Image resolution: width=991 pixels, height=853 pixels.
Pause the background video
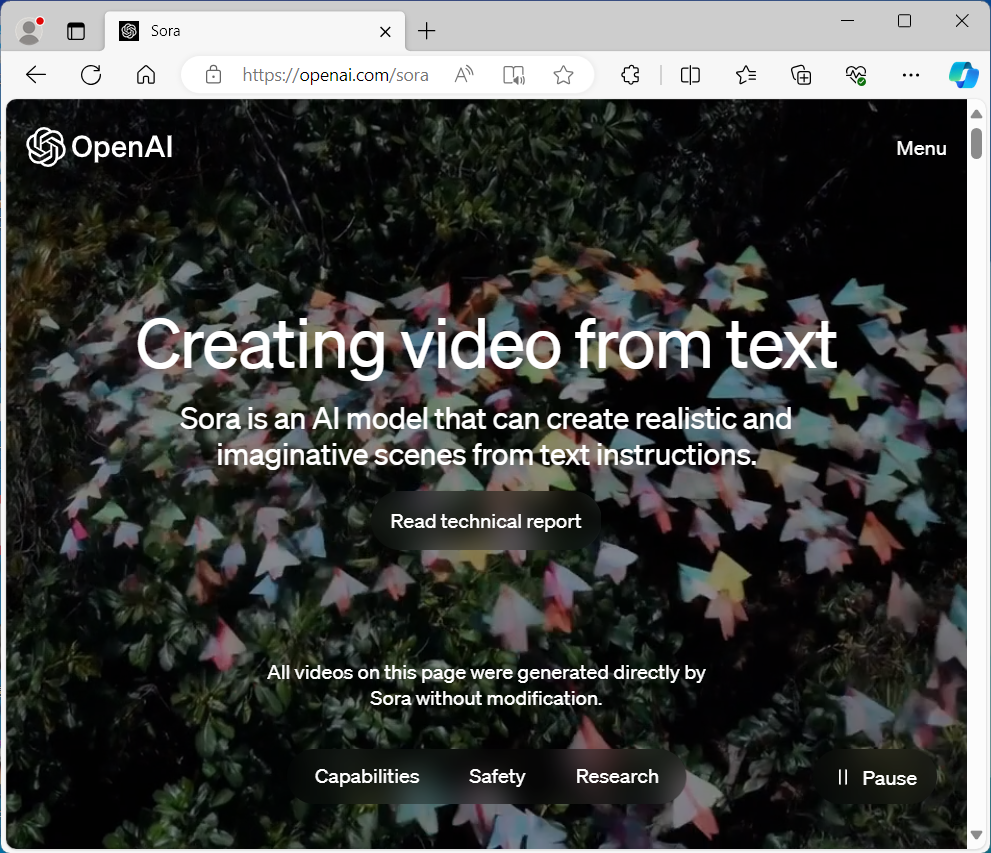tap(876, 778)
